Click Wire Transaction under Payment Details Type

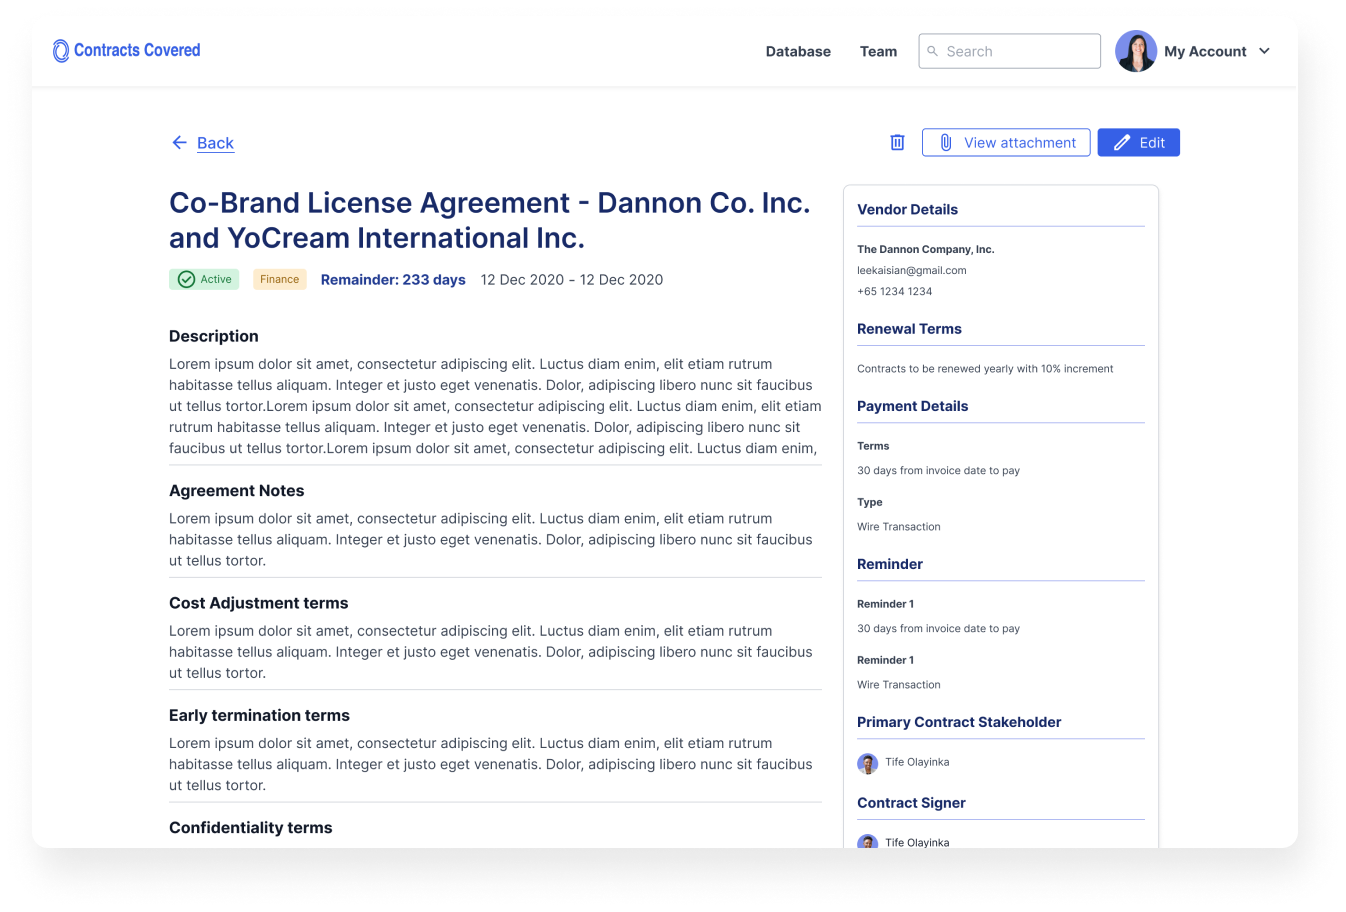click(x=899, y=527)
